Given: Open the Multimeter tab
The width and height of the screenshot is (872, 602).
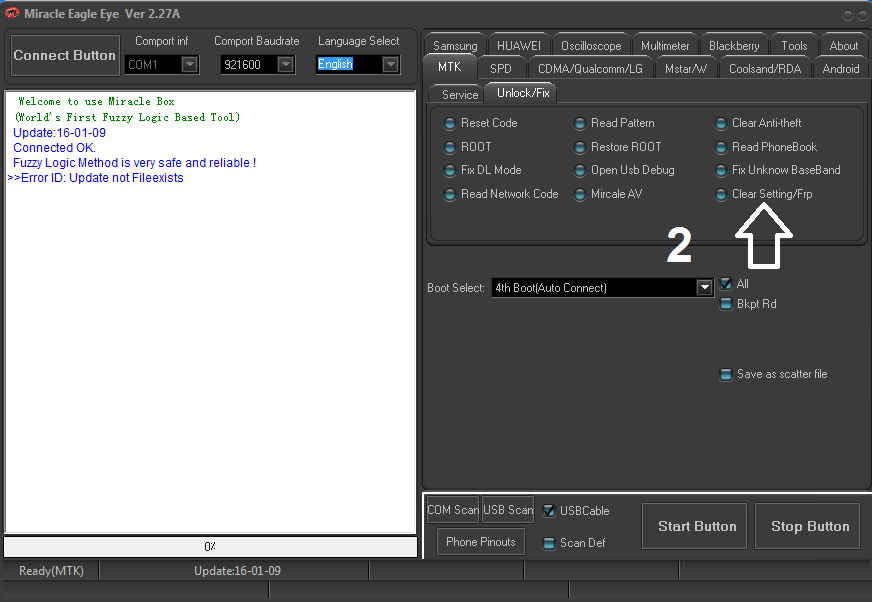Looking at the screenshot, I should [665, 46].
